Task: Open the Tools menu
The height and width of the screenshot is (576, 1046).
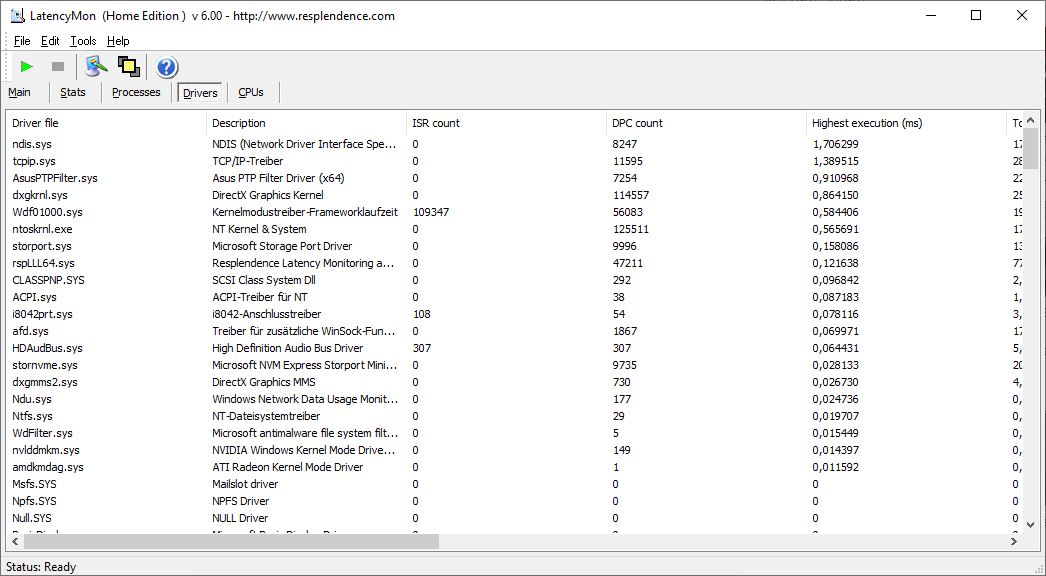Action: pos(83,41)
